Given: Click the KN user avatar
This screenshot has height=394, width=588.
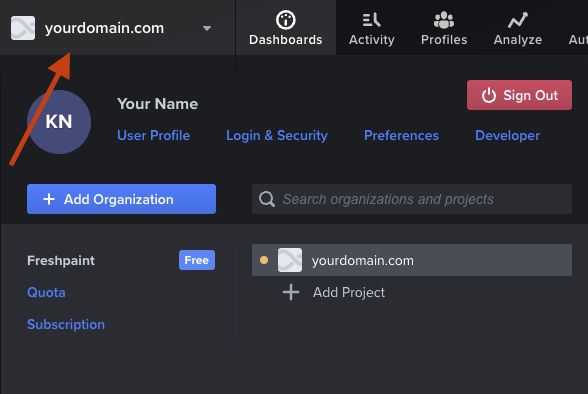Looking at the screenshot, I should (59, 122).
